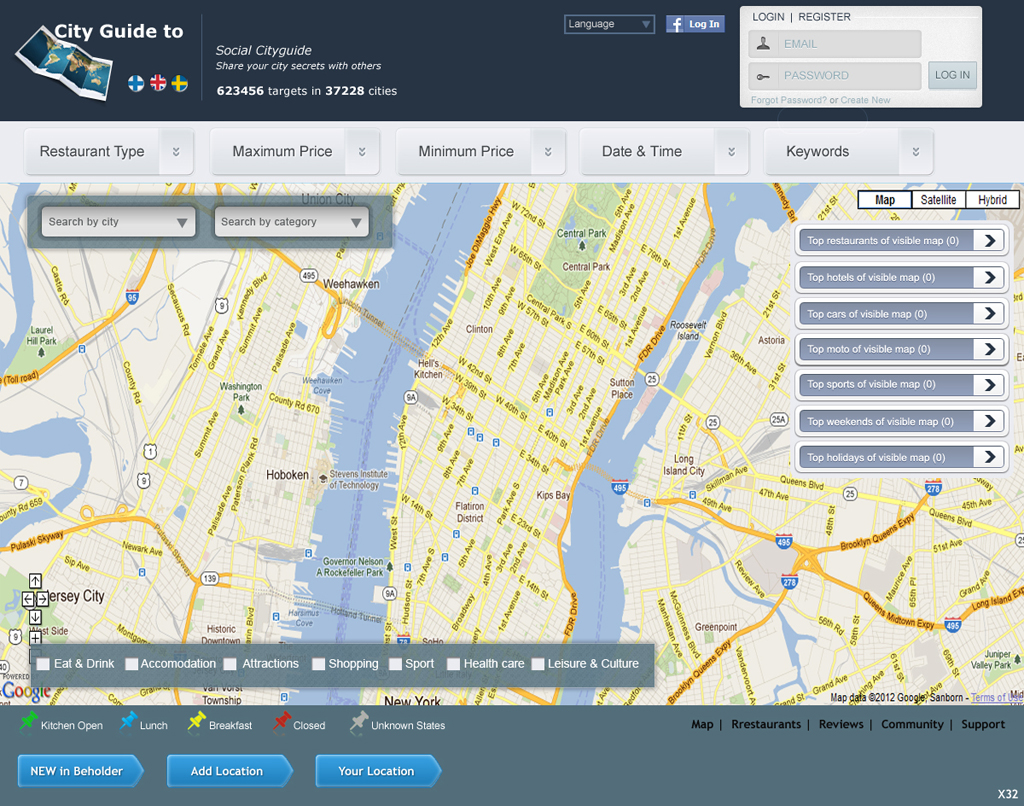Click the Your Location button
Image resolution: width=1024 pixels, height=806 pixels.
pyautogui.click(x=379, y=771)
